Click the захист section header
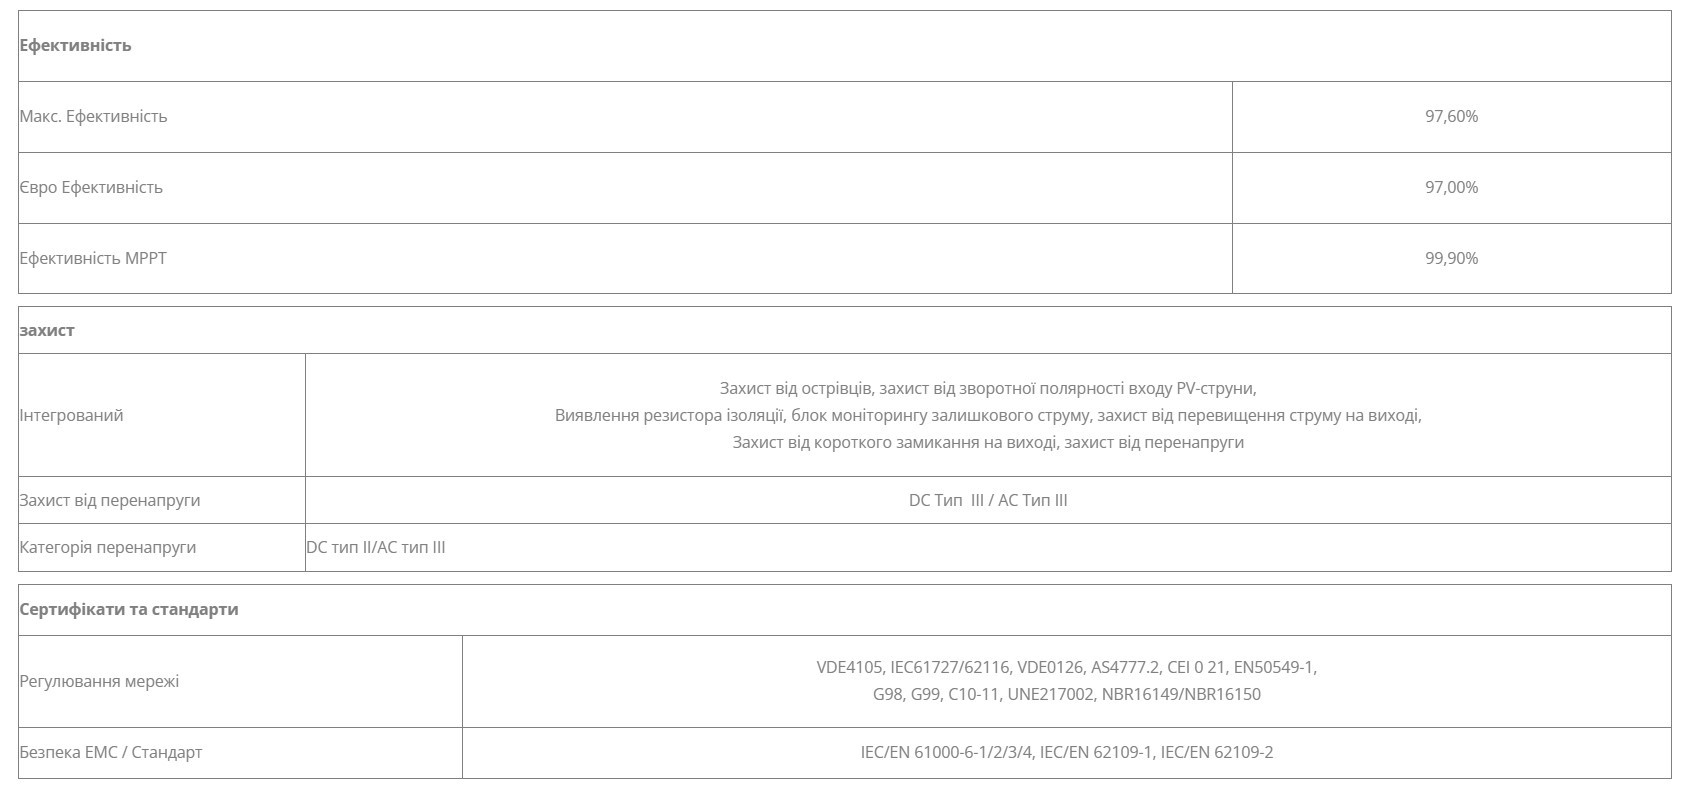The height and width of the screenshot is (786, 1683). point(47,330)
